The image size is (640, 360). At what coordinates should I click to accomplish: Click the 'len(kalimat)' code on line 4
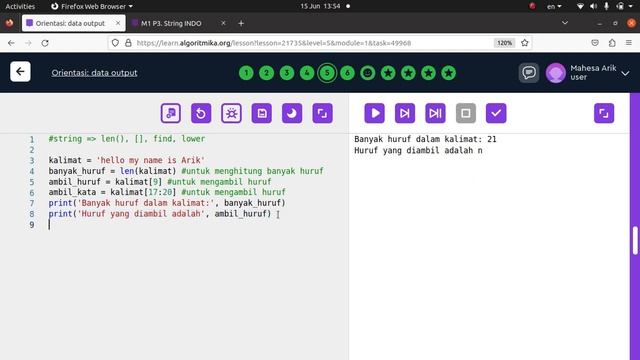148,171
